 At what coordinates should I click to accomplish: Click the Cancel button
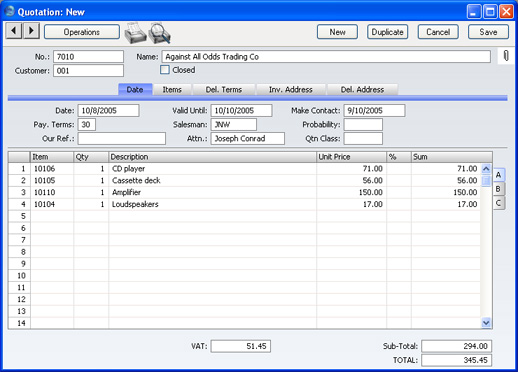click(x=438, y=32)
